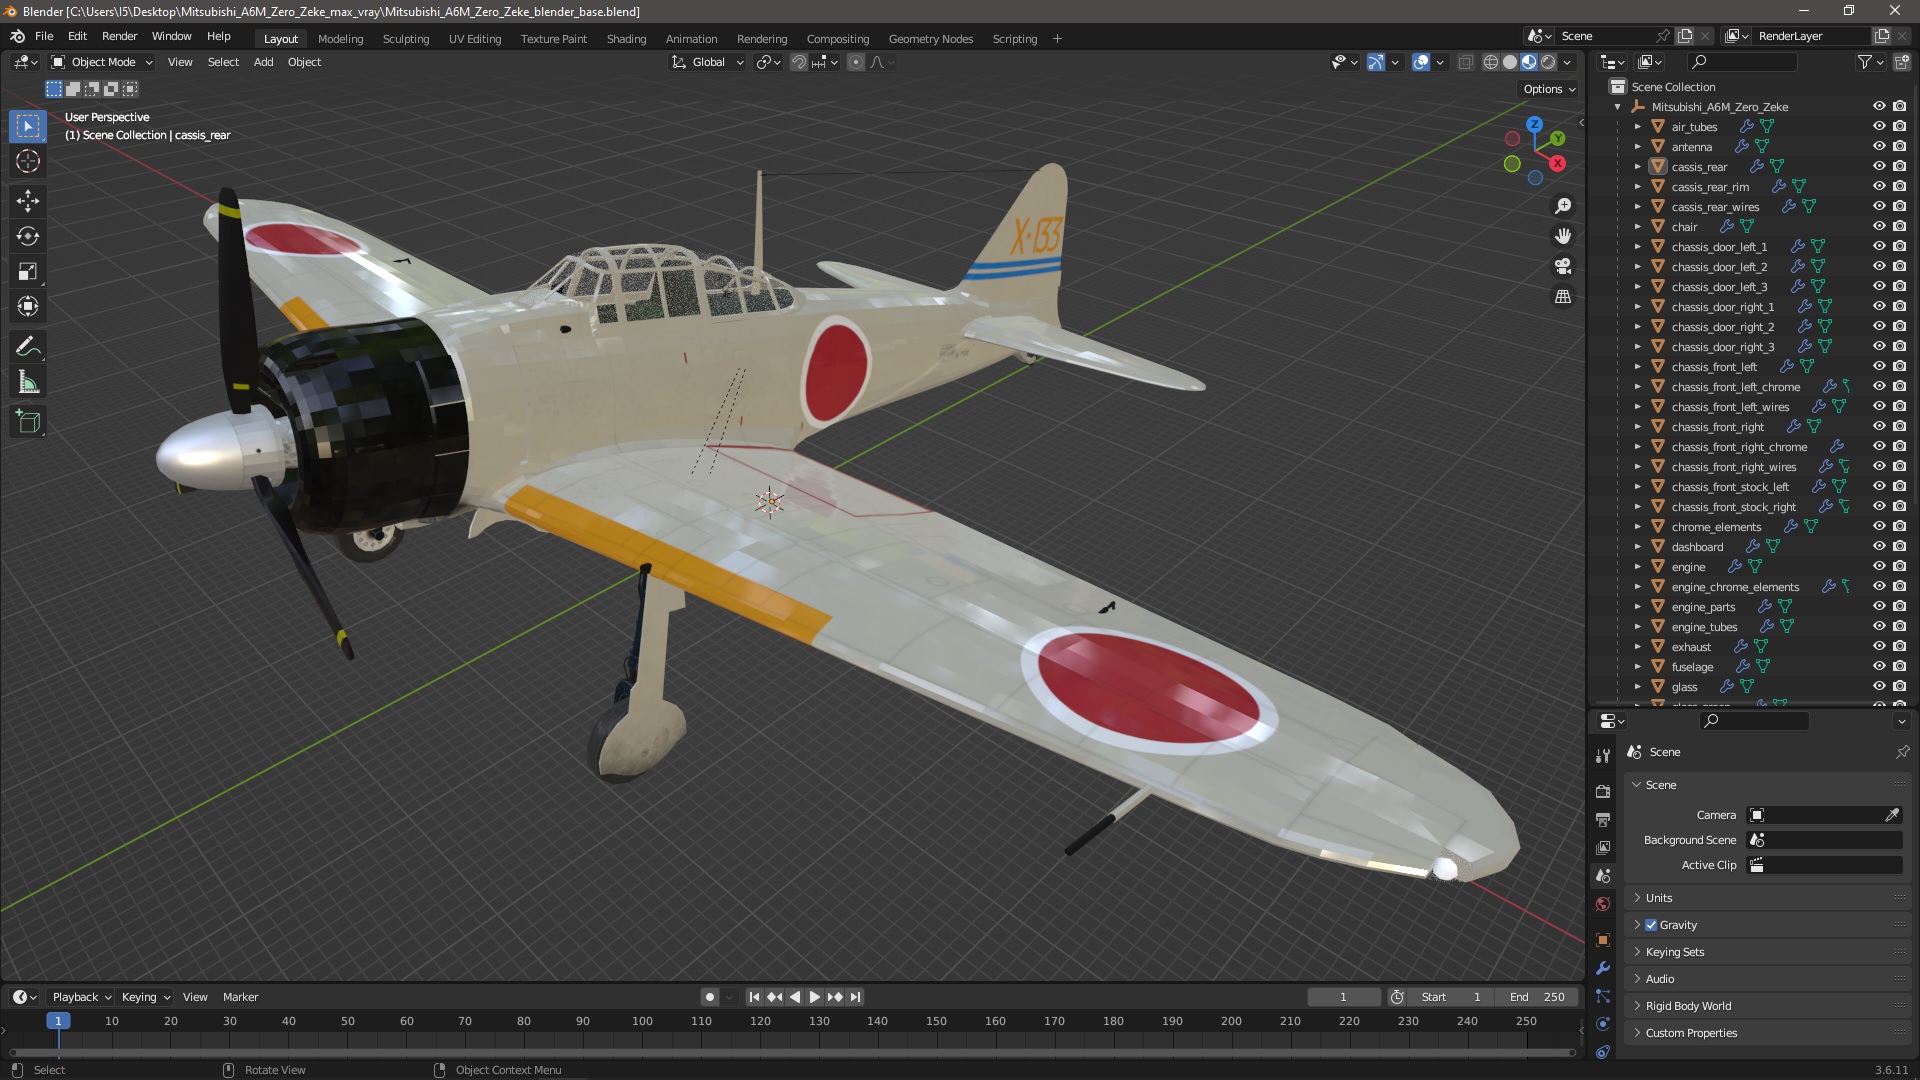Activate the Scale tool

[28, 272]
